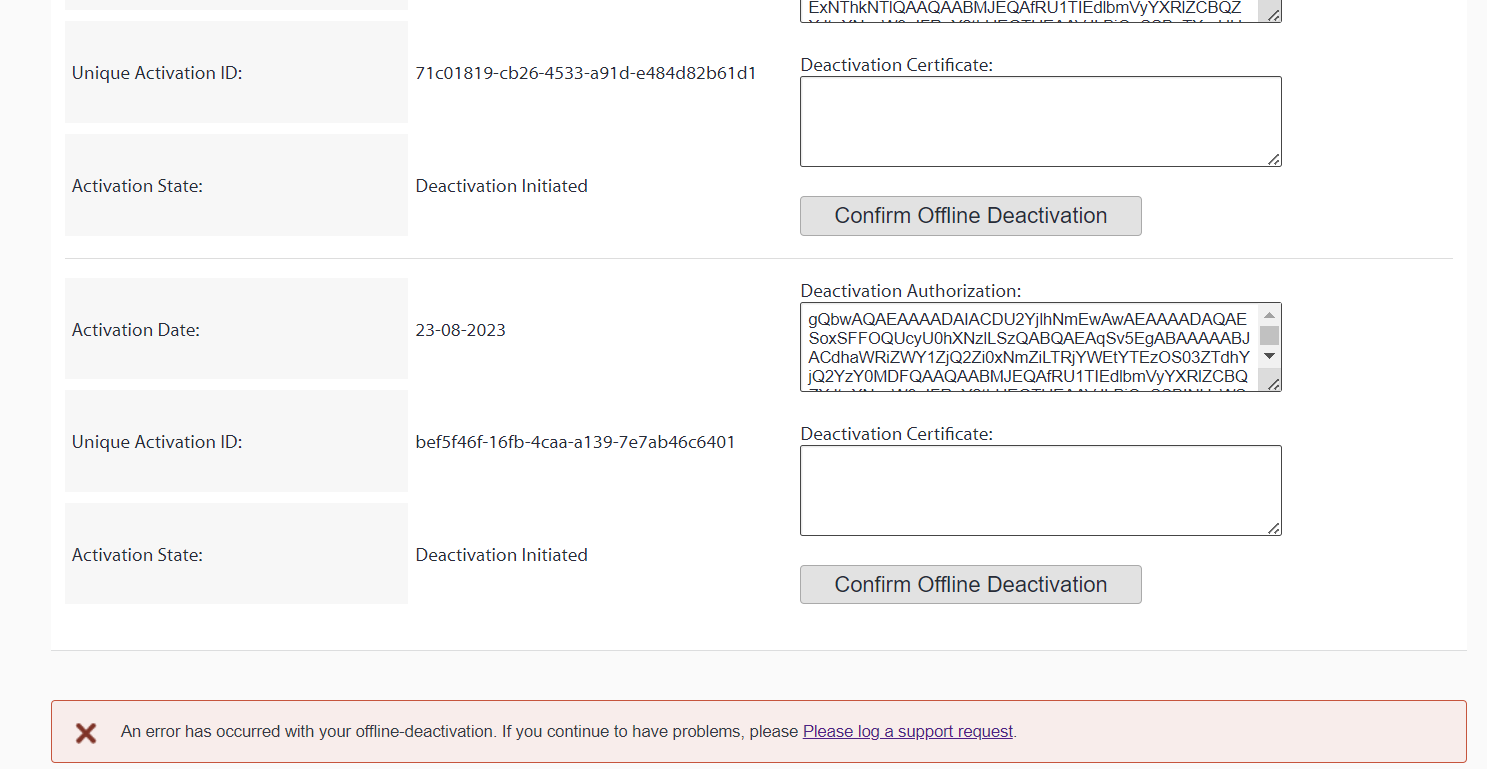Click Confirm Offline Deactivation for activation 71c01819

pyautogui.click(x=970, y=216)
